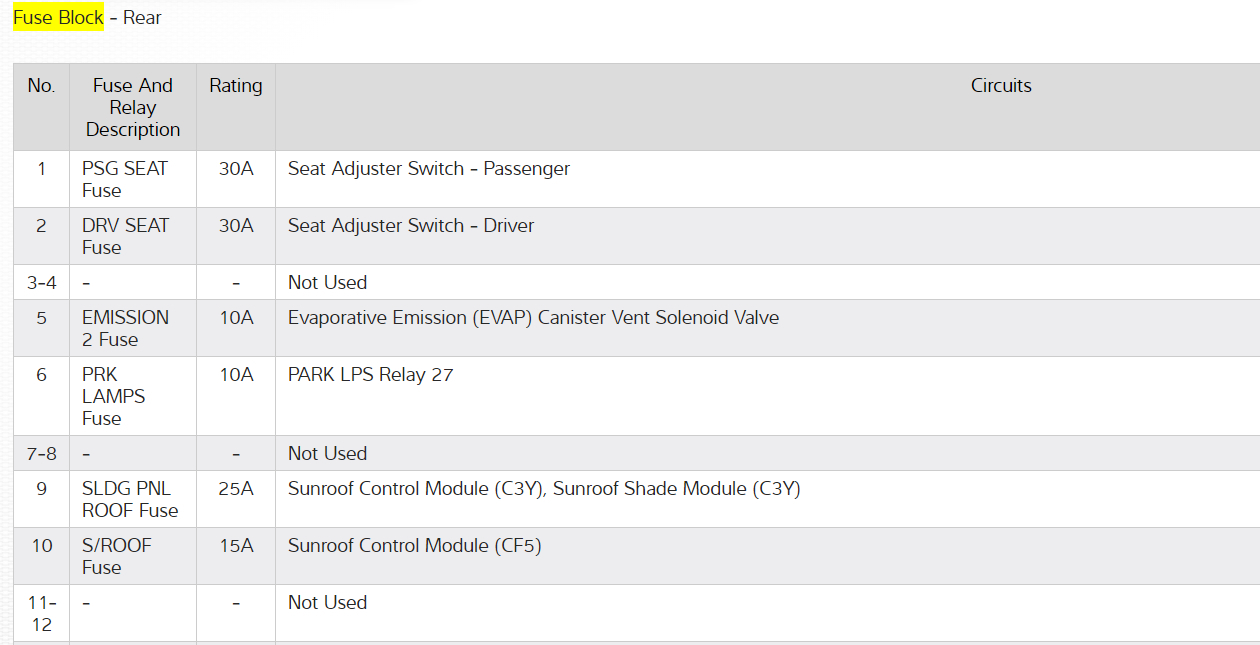Click the 25A rating cell
Image resolution: width=1260 pixels, height=645 pixels.
pyautogui.click(x=236, y=489)
